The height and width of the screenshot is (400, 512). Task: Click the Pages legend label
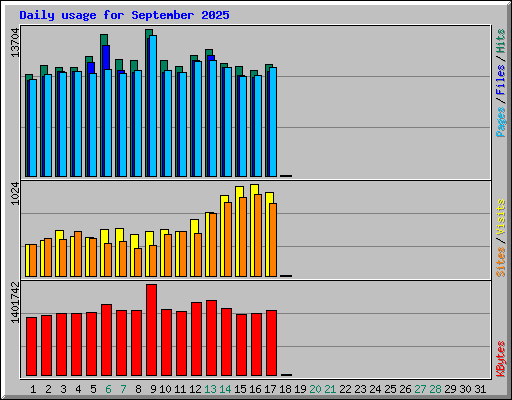pos(501,122)
